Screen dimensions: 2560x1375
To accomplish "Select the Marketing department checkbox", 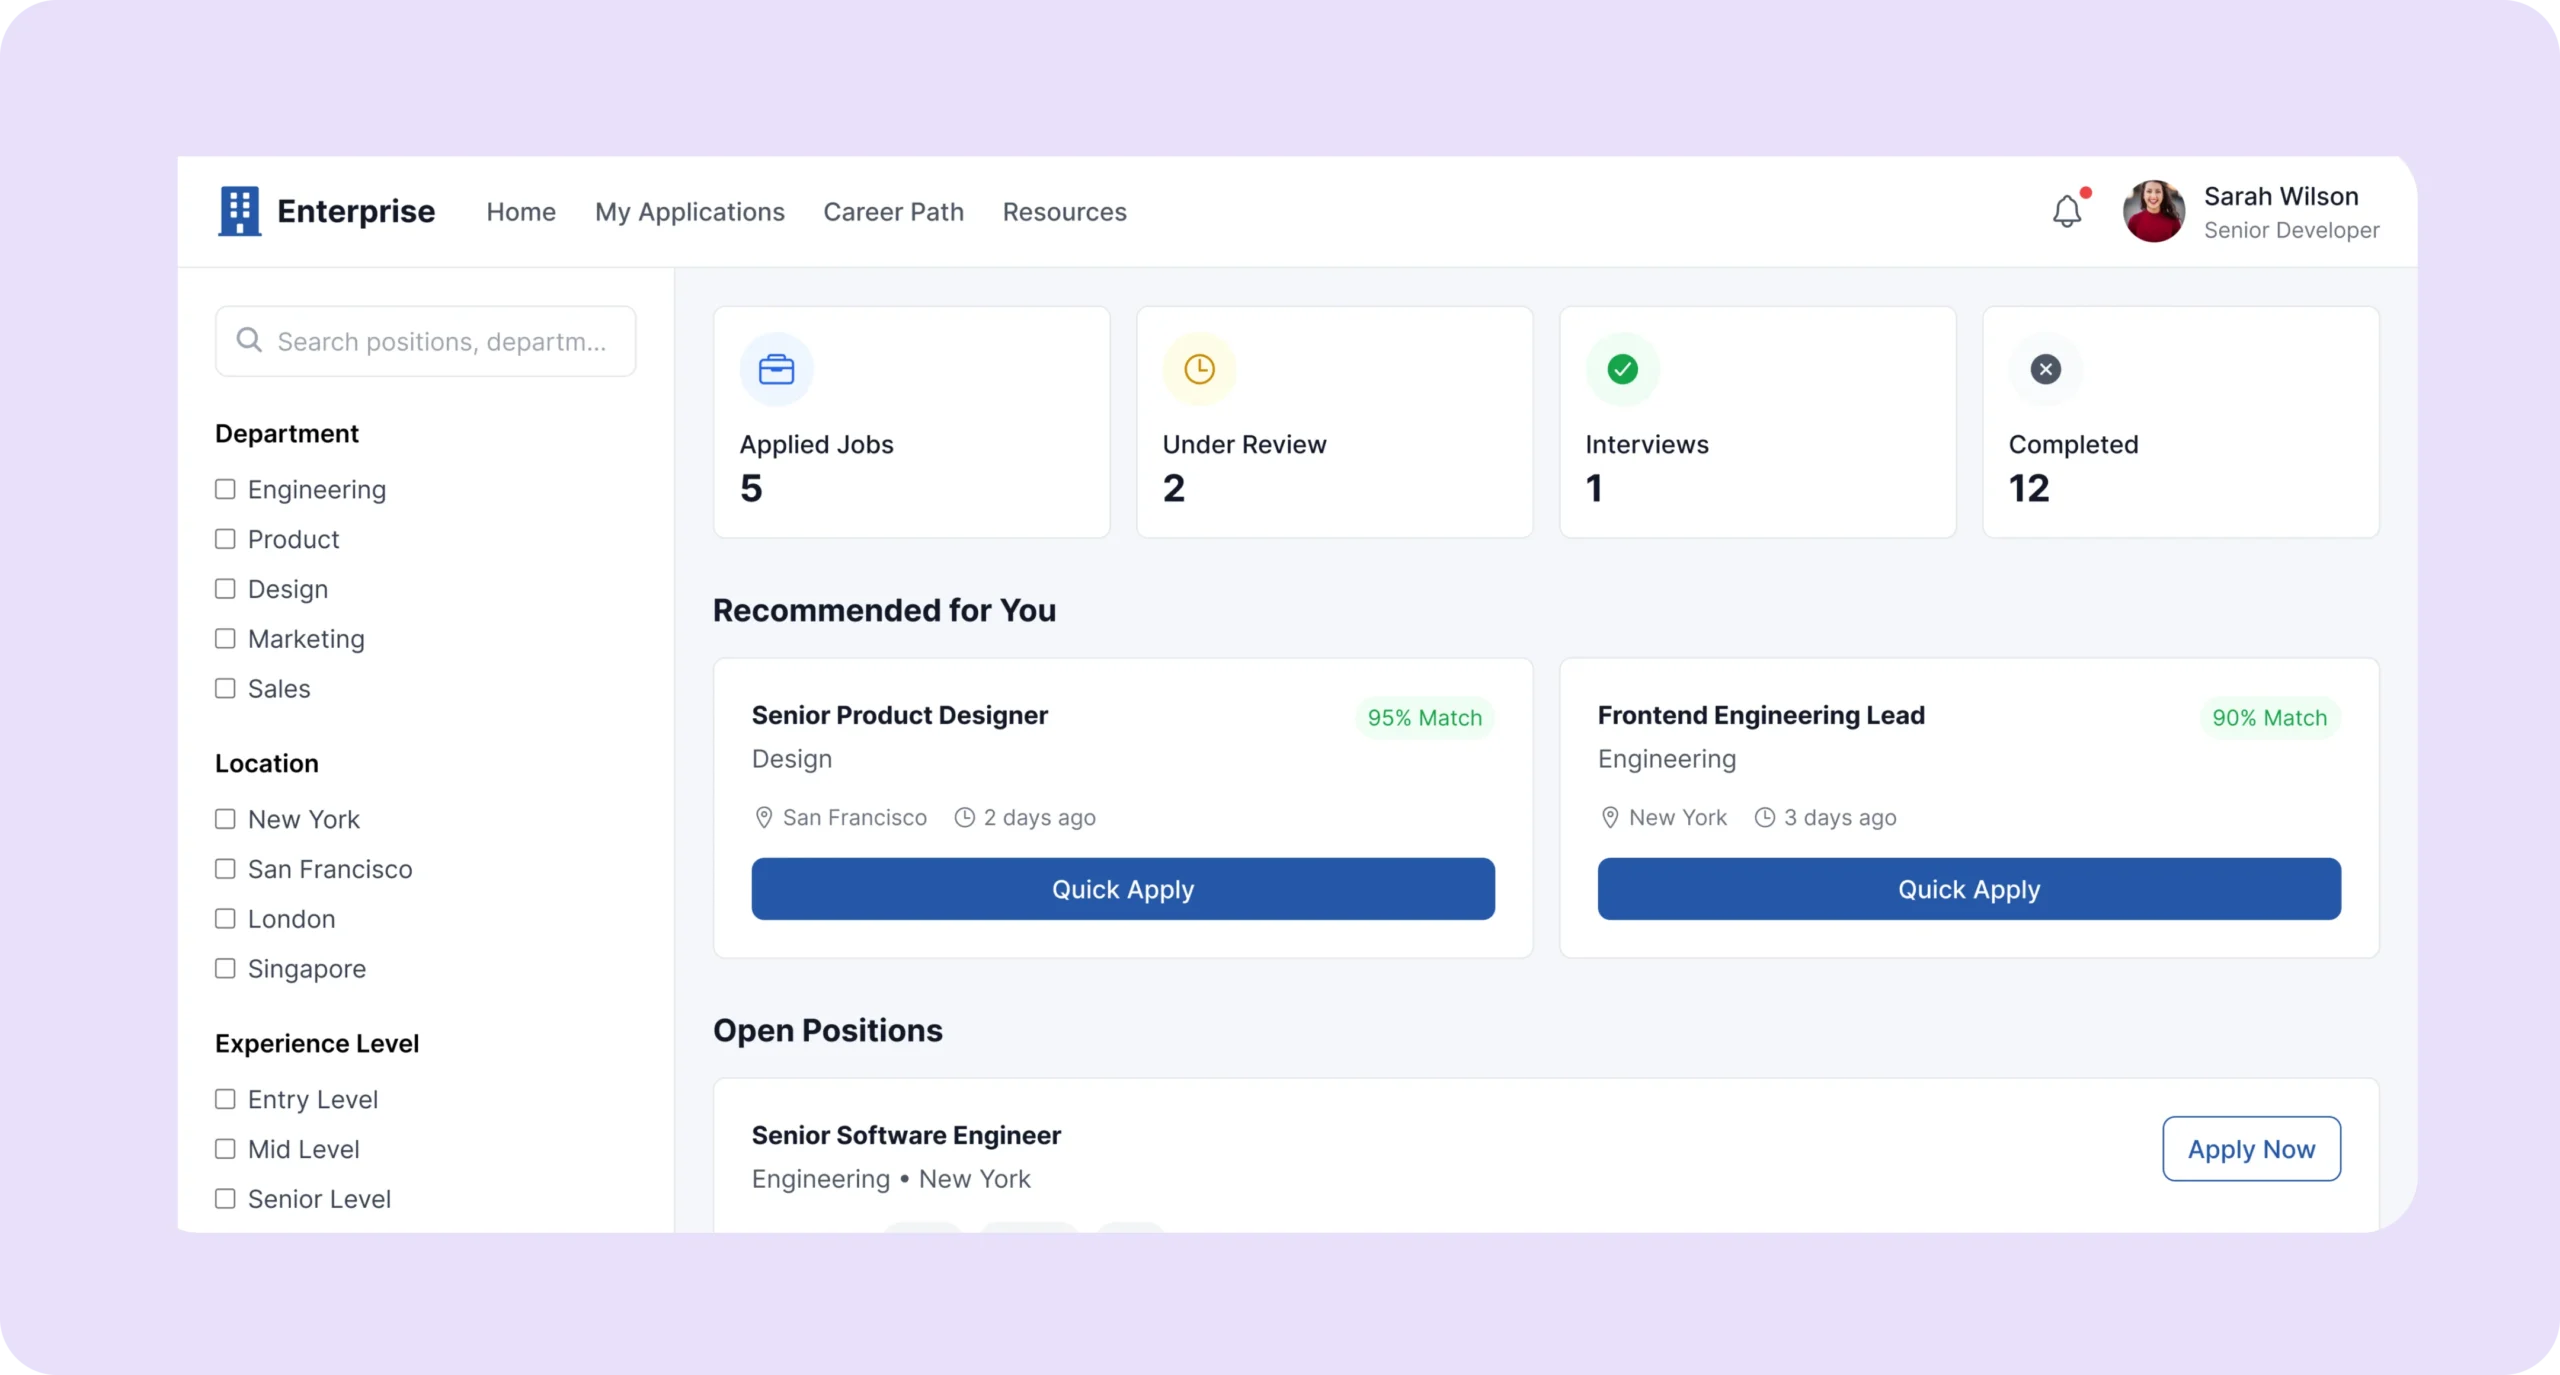I will tap(226, 639).
